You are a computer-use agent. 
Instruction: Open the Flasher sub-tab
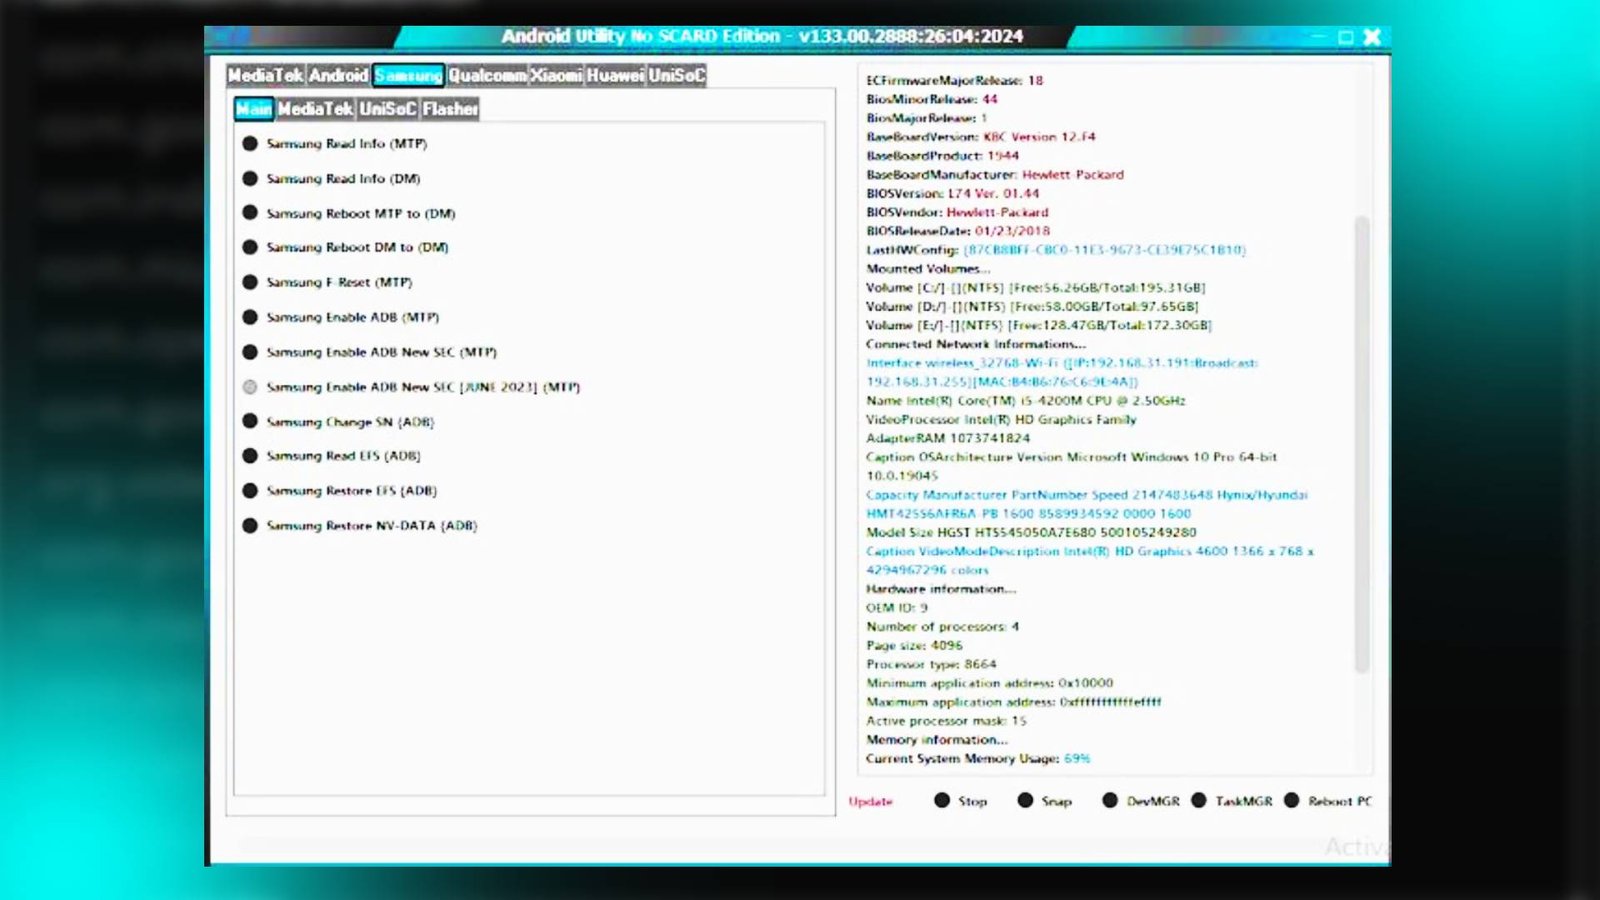point(450,109)
